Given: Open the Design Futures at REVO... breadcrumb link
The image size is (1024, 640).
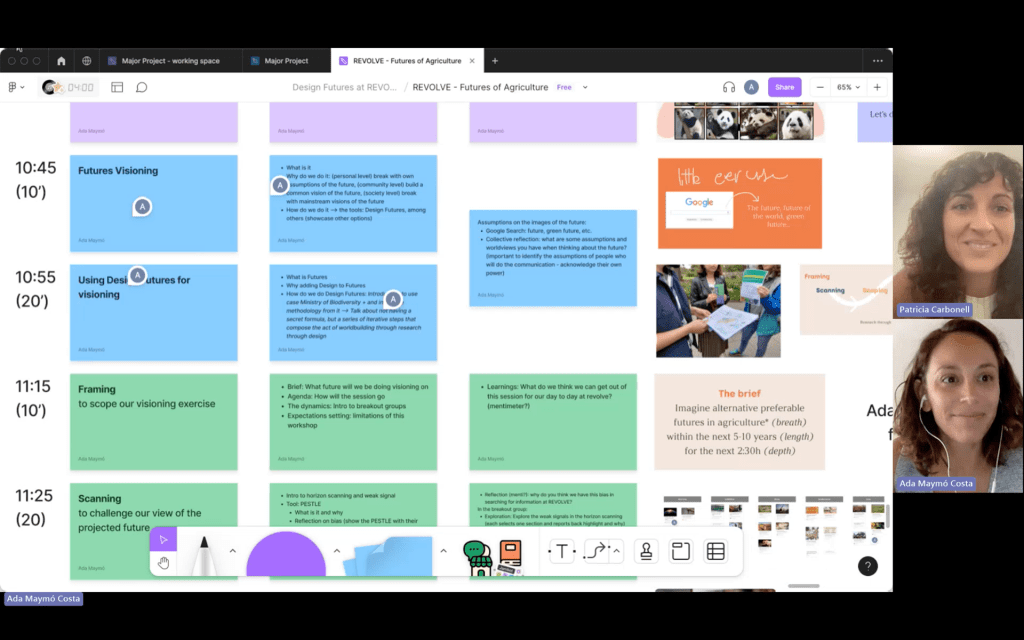Looking at the screenshot, I should coord(344,87).
